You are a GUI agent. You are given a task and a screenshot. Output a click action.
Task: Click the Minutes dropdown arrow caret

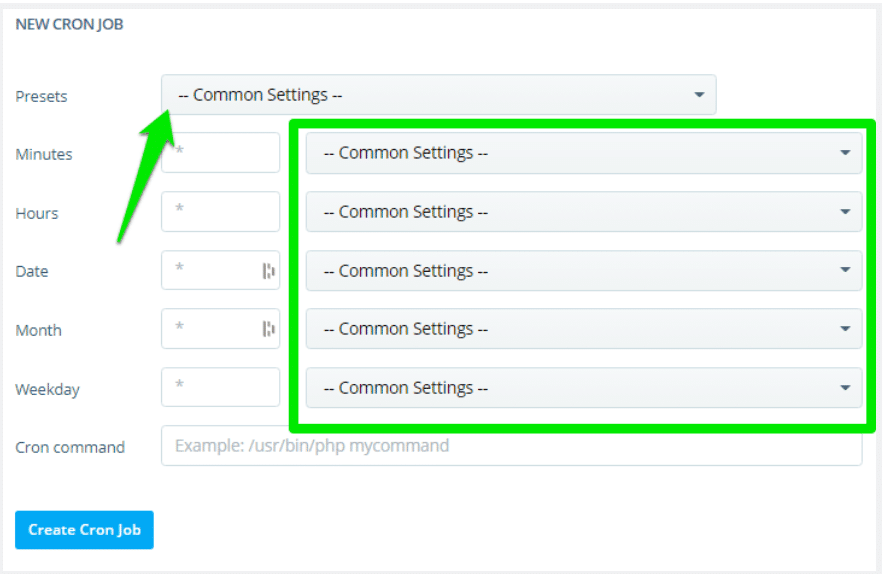pyautogui.click(x=845, y=153)
